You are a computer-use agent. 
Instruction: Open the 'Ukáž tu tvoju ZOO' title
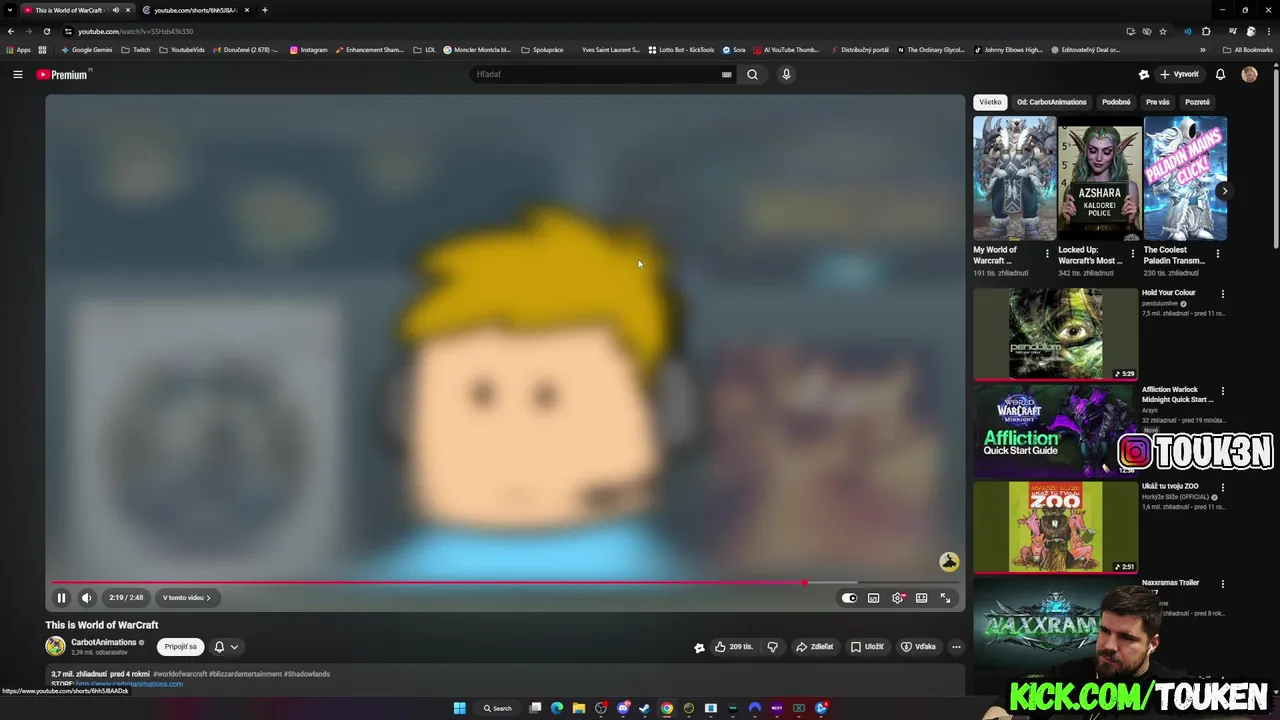coord(1170,486)
